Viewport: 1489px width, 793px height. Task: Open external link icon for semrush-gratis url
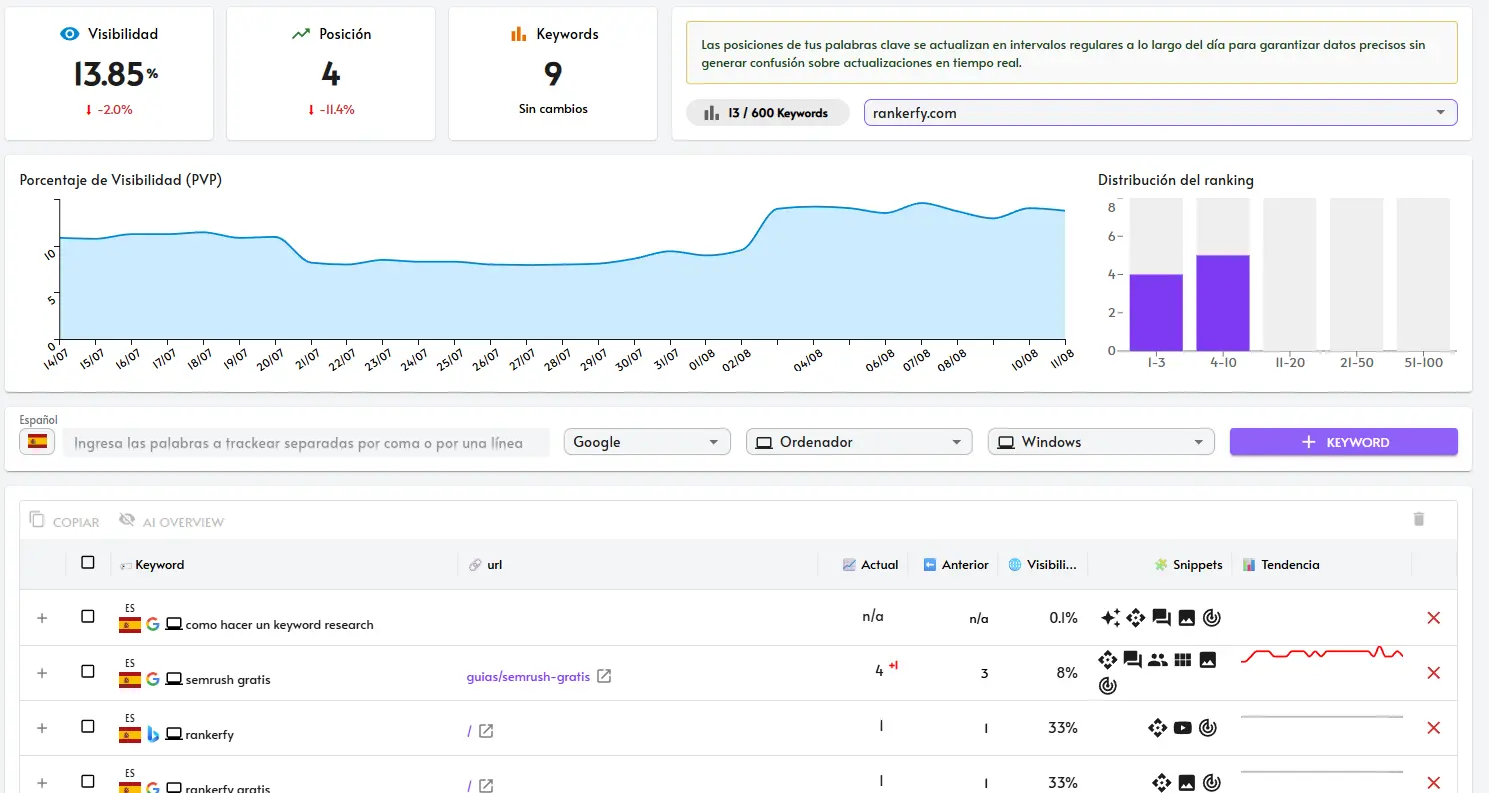(604, 676)
